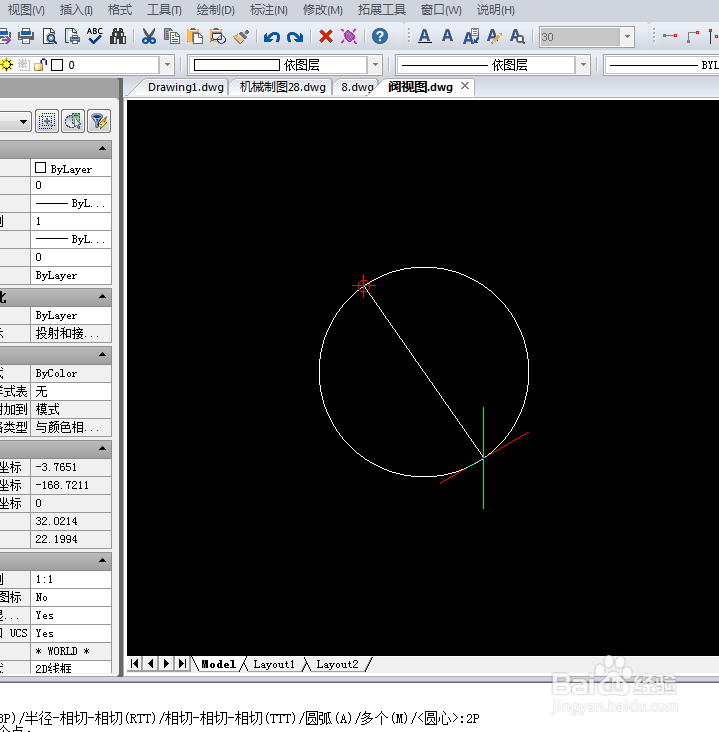Screen dimensions: 719x732
Task: Click the edit text pencil icon
Action: coord(494,36)
